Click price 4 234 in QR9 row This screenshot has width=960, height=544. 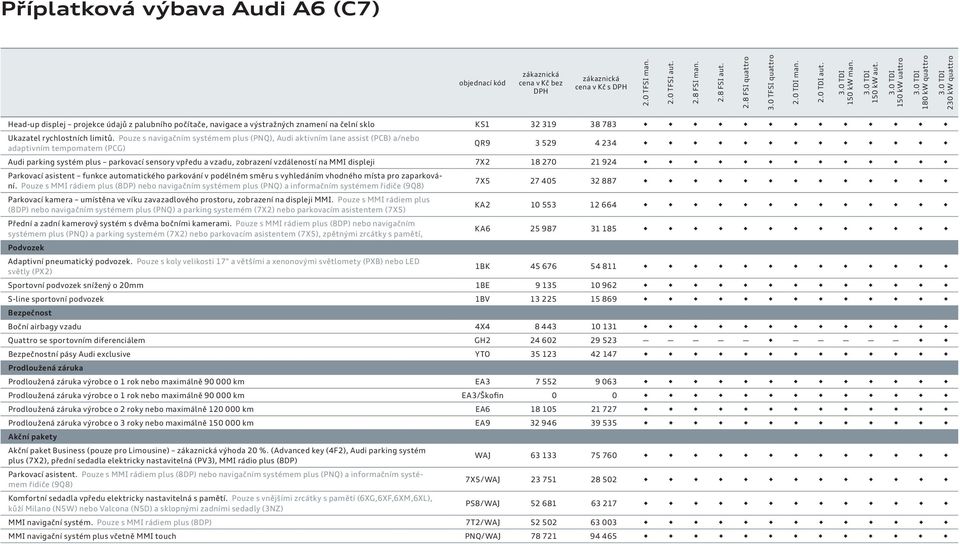[x=606, y=143]
